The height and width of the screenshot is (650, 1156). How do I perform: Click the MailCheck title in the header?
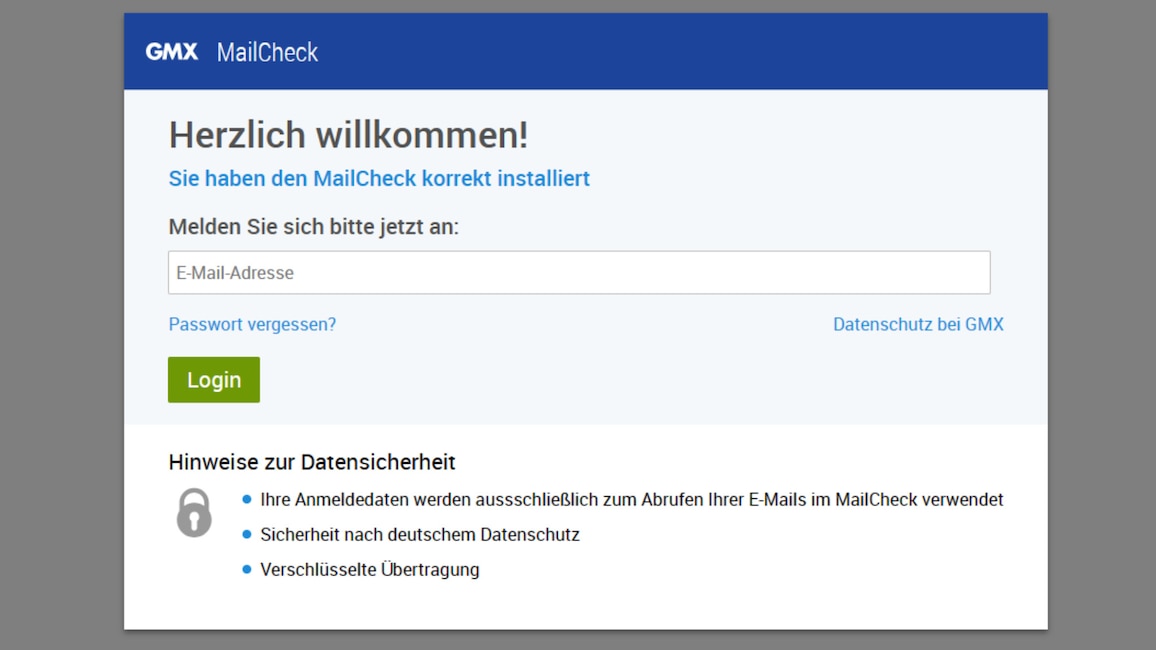pyautogui.click(x=267, y=52)
